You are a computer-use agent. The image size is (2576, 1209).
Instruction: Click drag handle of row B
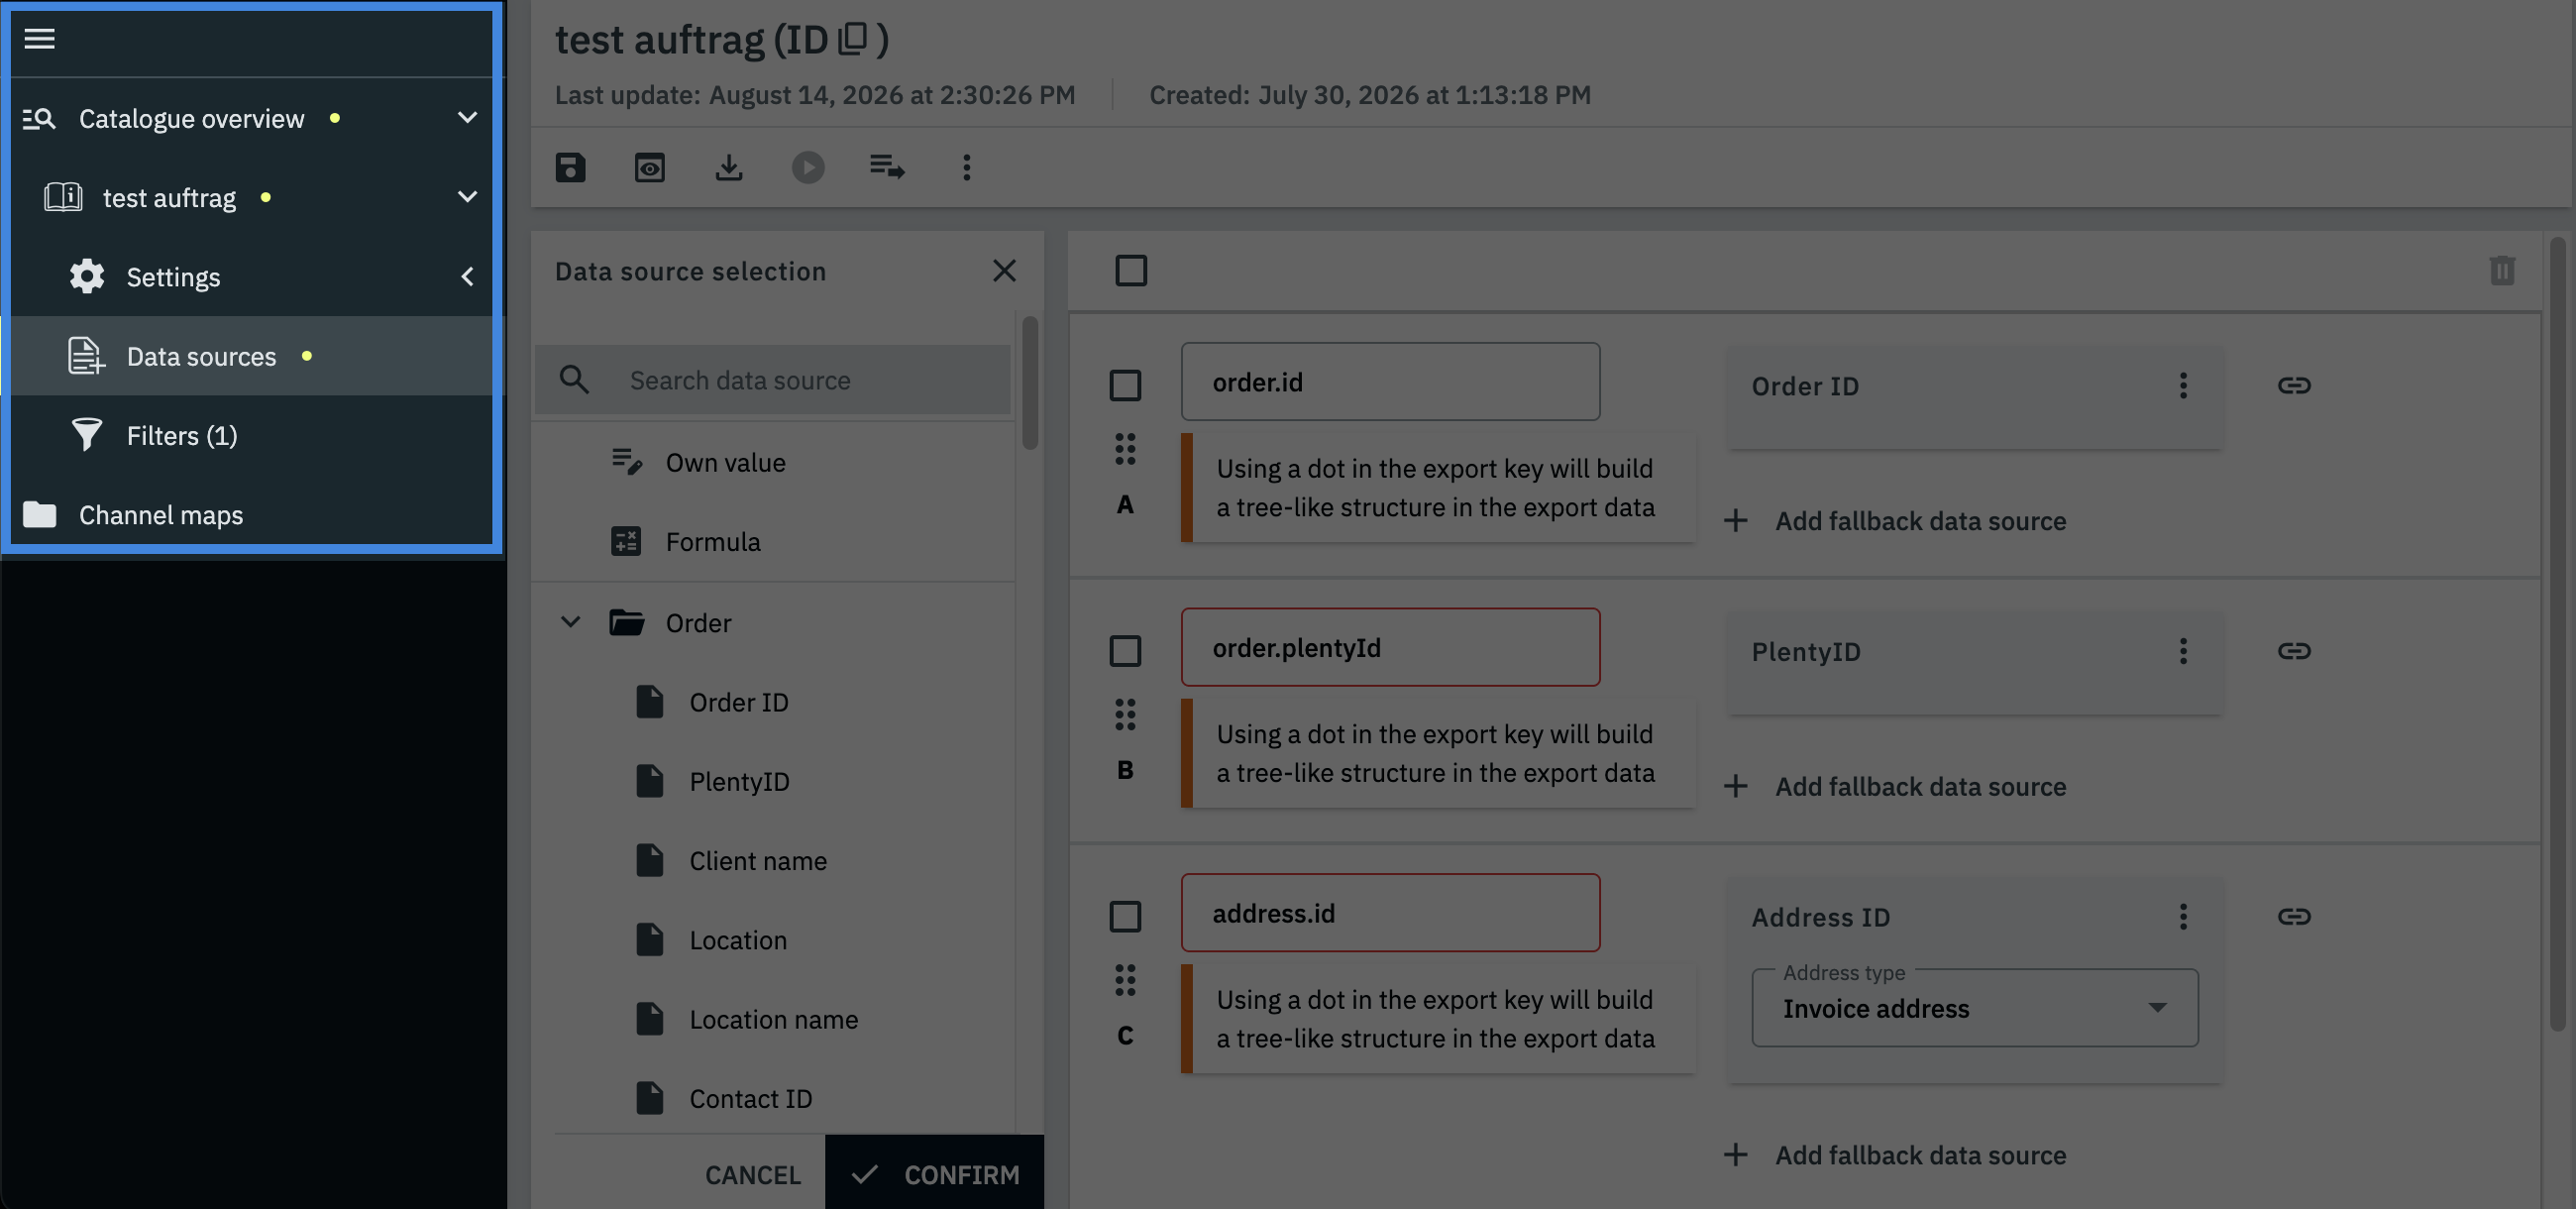[1125, 715]
